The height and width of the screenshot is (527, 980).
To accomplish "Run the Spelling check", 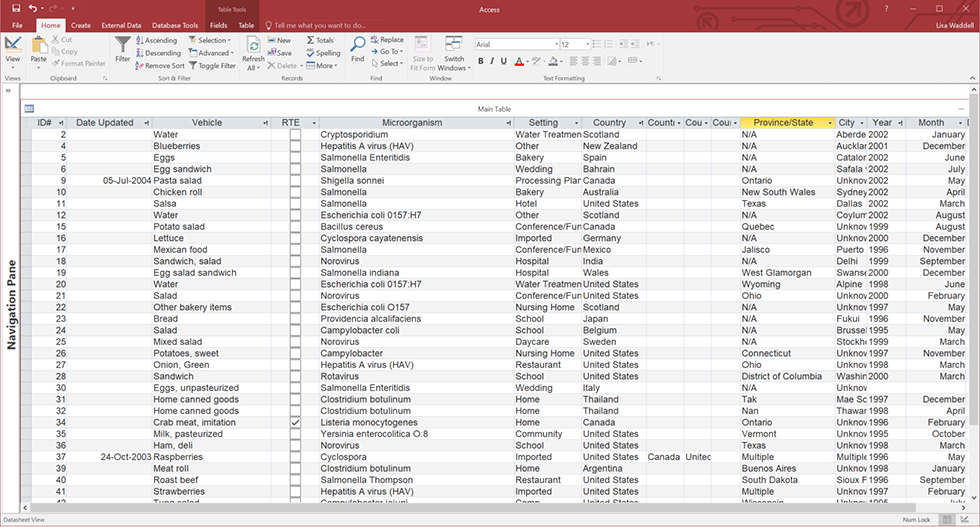I will [x=323, y=53].
